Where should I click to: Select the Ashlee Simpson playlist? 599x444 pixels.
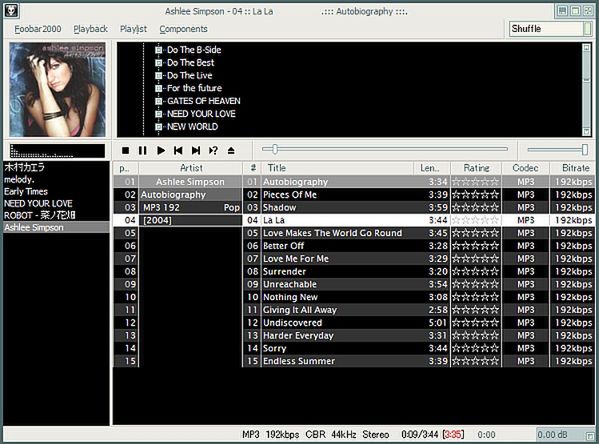coord(56,228)
